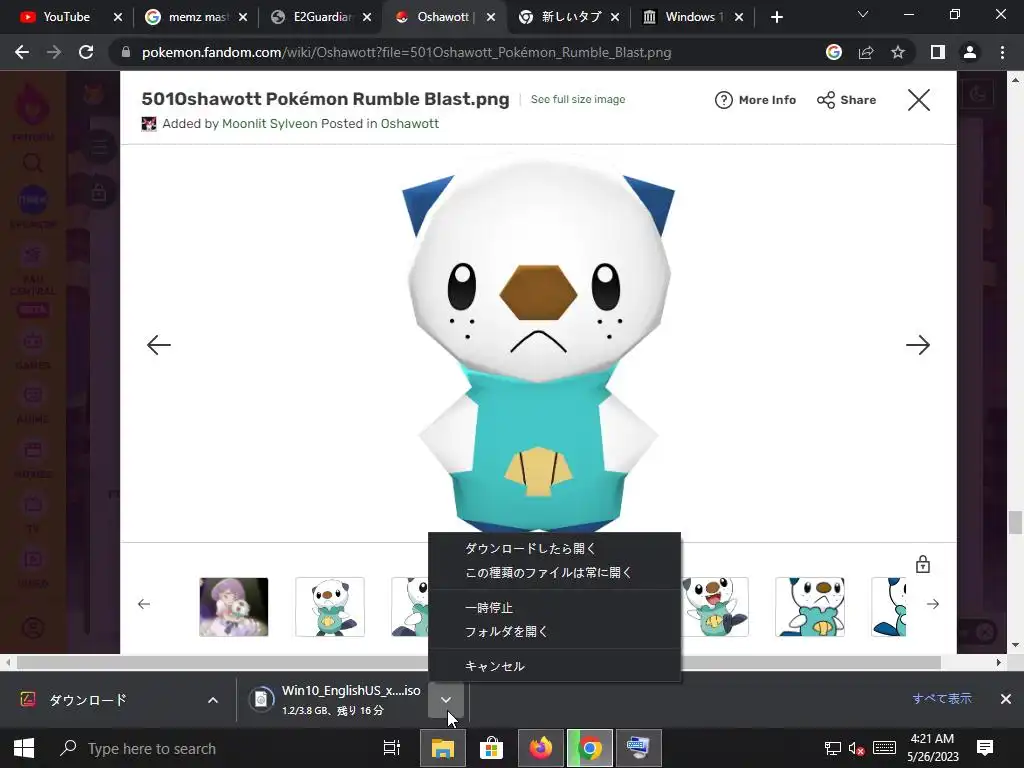The height and width of the screenshot is (768, 1024).
Task: Show the previous image in lightbox
Action: coord(159,345)
